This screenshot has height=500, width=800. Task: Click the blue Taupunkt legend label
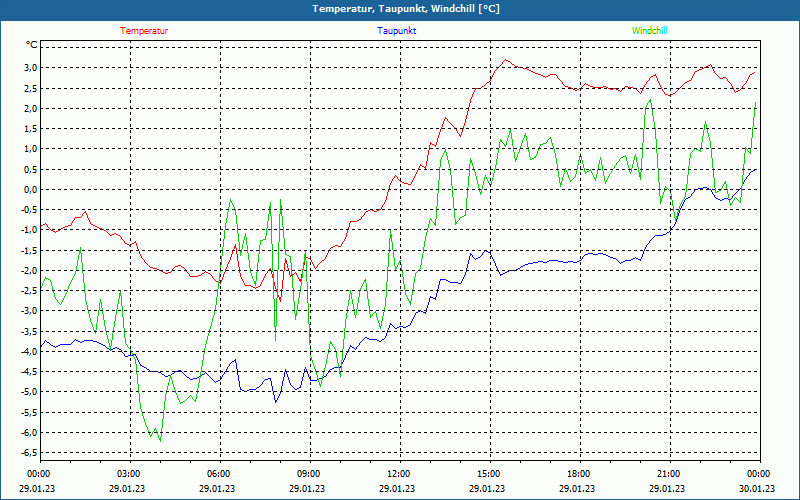[396, 31]
